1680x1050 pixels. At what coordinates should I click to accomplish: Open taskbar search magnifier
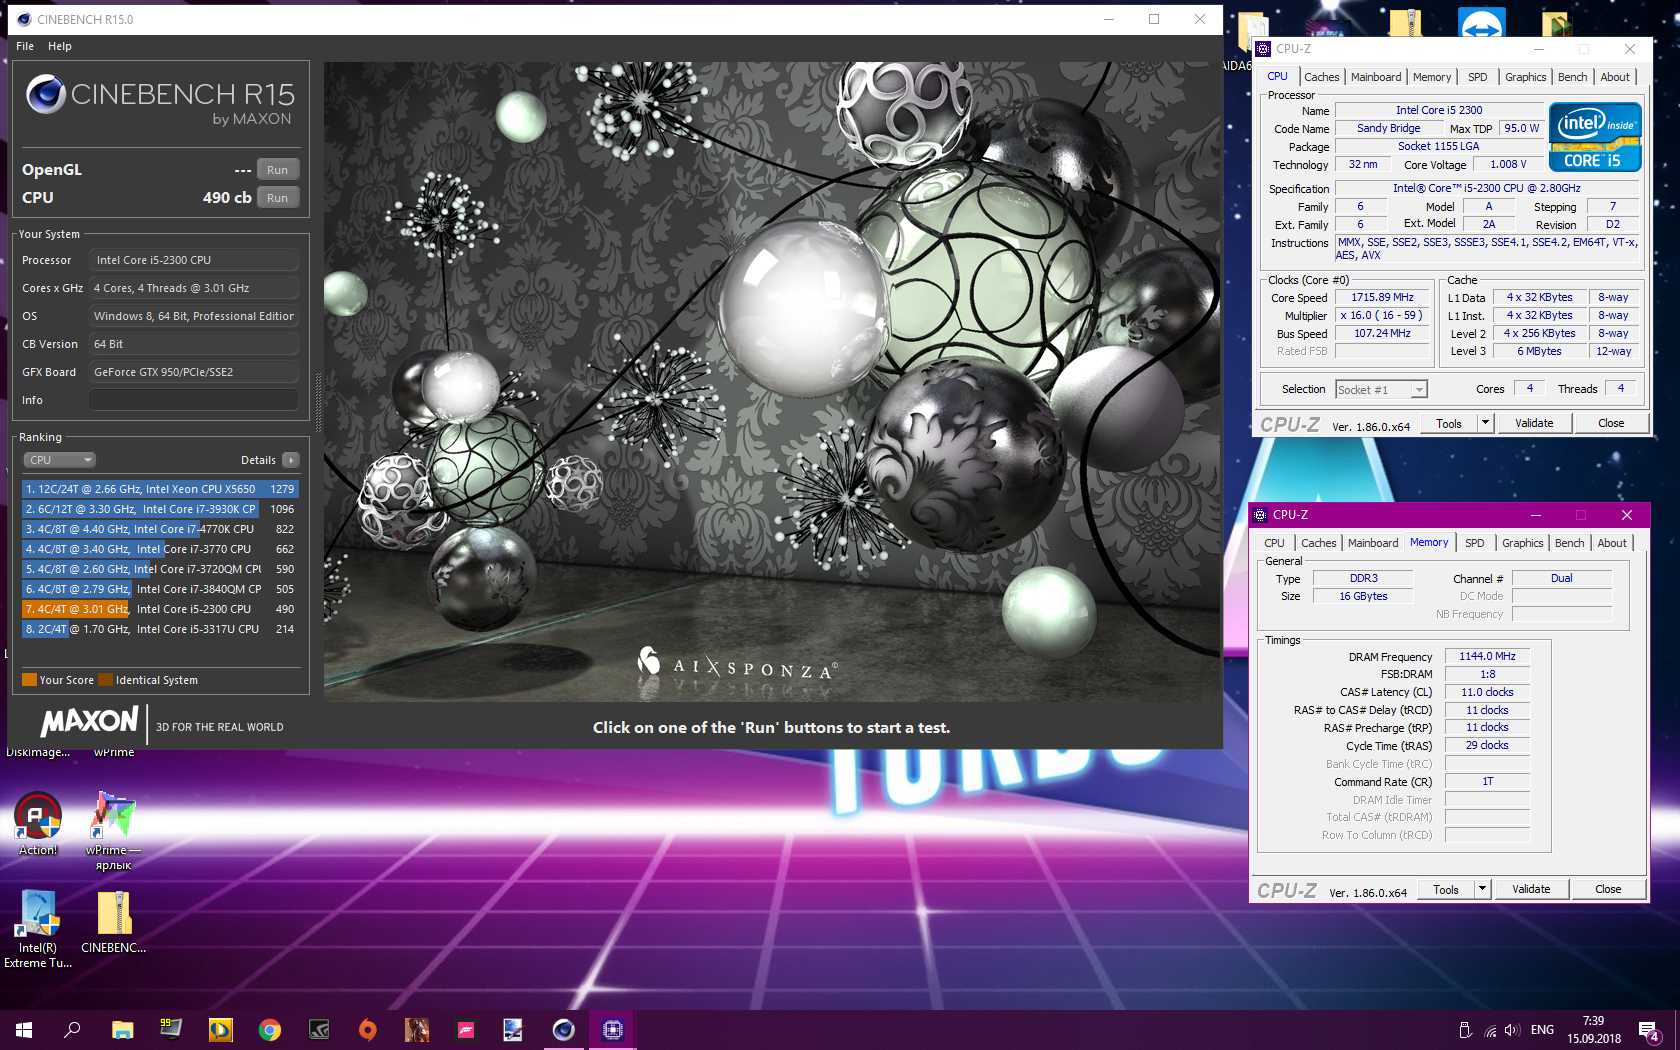click(x=72, y=1029)
